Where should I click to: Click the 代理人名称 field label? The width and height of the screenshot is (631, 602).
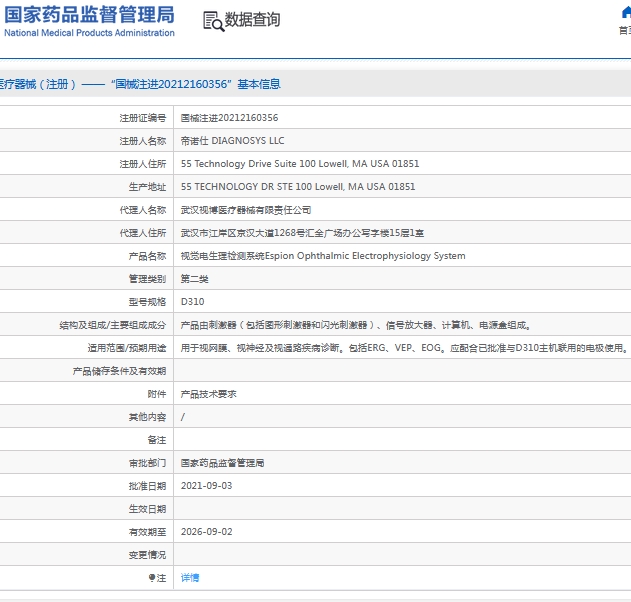(142, 210)
